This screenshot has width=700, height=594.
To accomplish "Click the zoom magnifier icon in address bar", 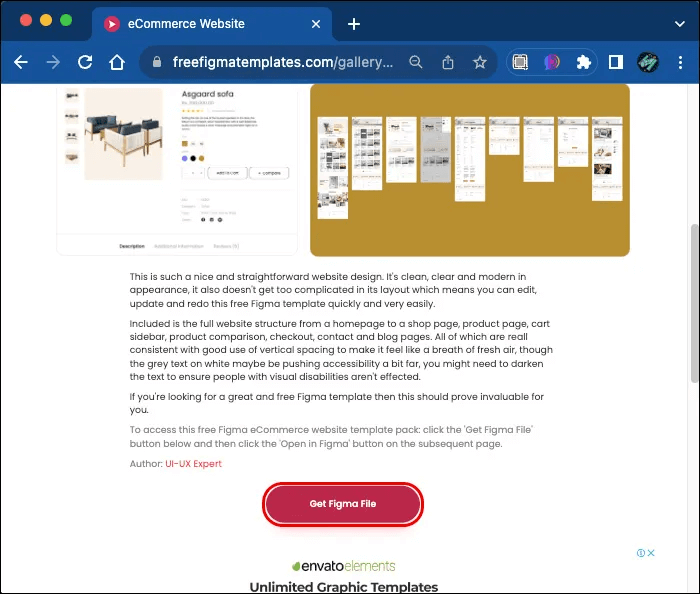I will coord(416,62).
